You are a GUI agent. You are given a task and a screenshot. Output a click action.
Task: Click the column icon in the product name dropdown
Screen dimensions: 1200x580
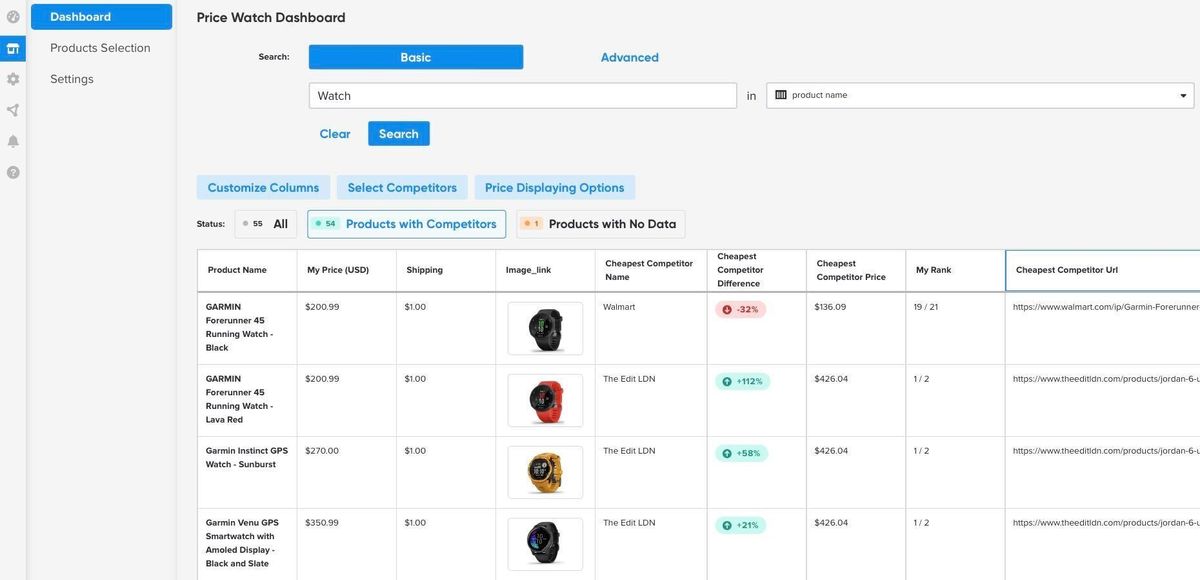[781, 95]
